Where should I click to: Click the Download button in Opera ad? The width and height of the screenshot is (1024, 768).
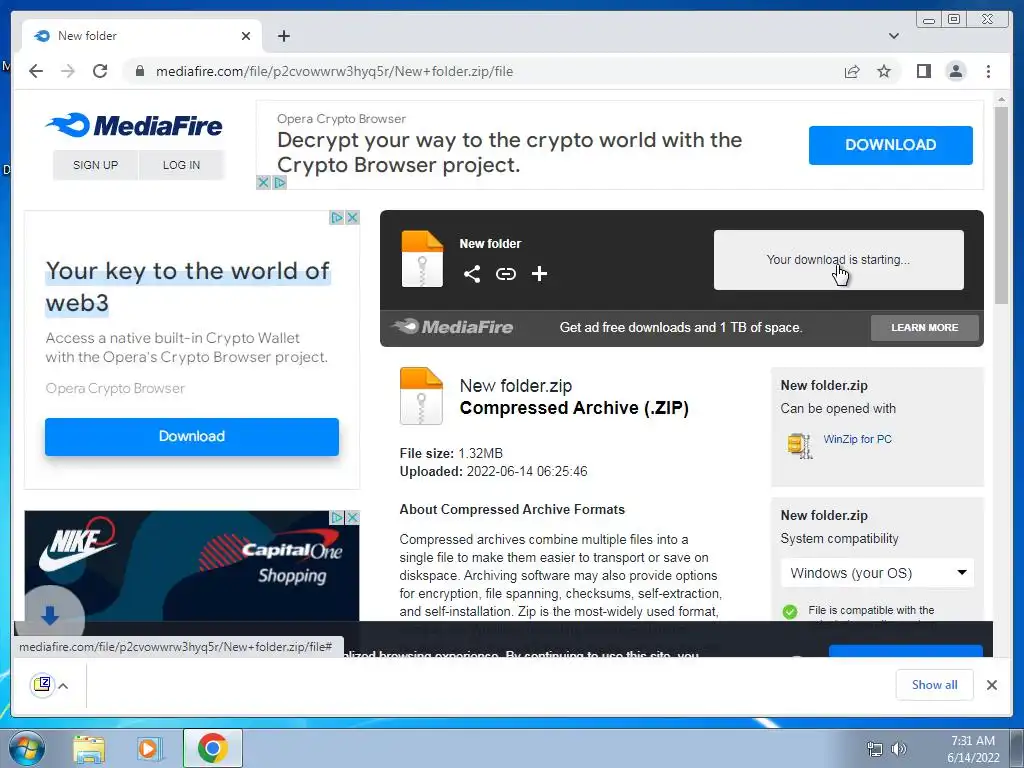[x=191, y=436]
